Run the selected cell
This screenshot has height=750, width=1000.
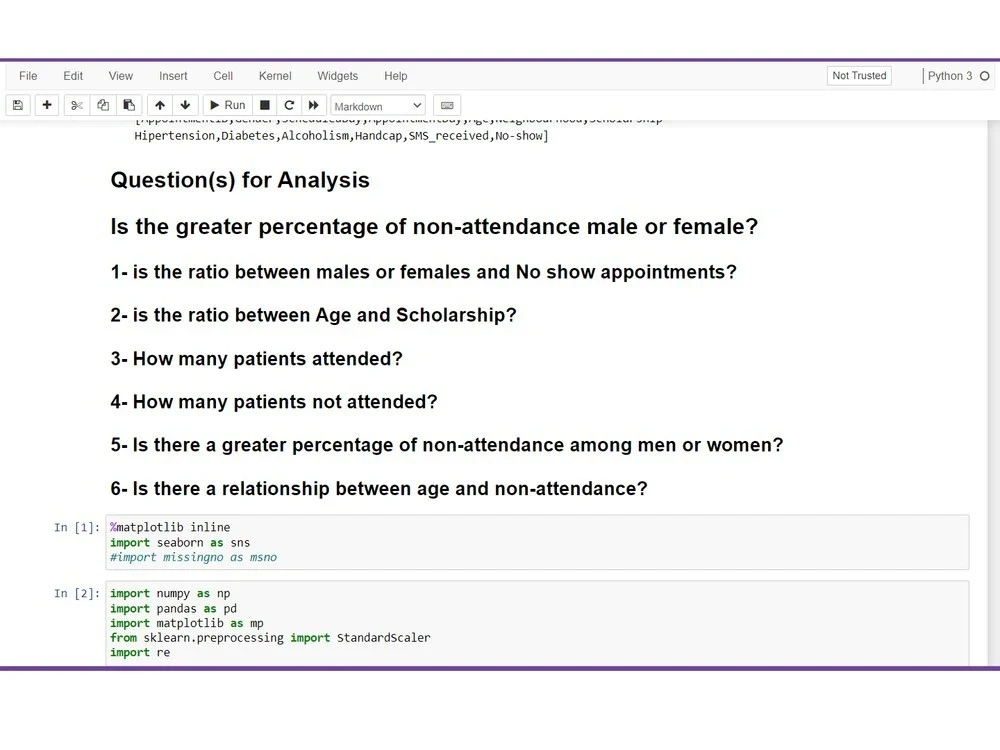point(228,105)
